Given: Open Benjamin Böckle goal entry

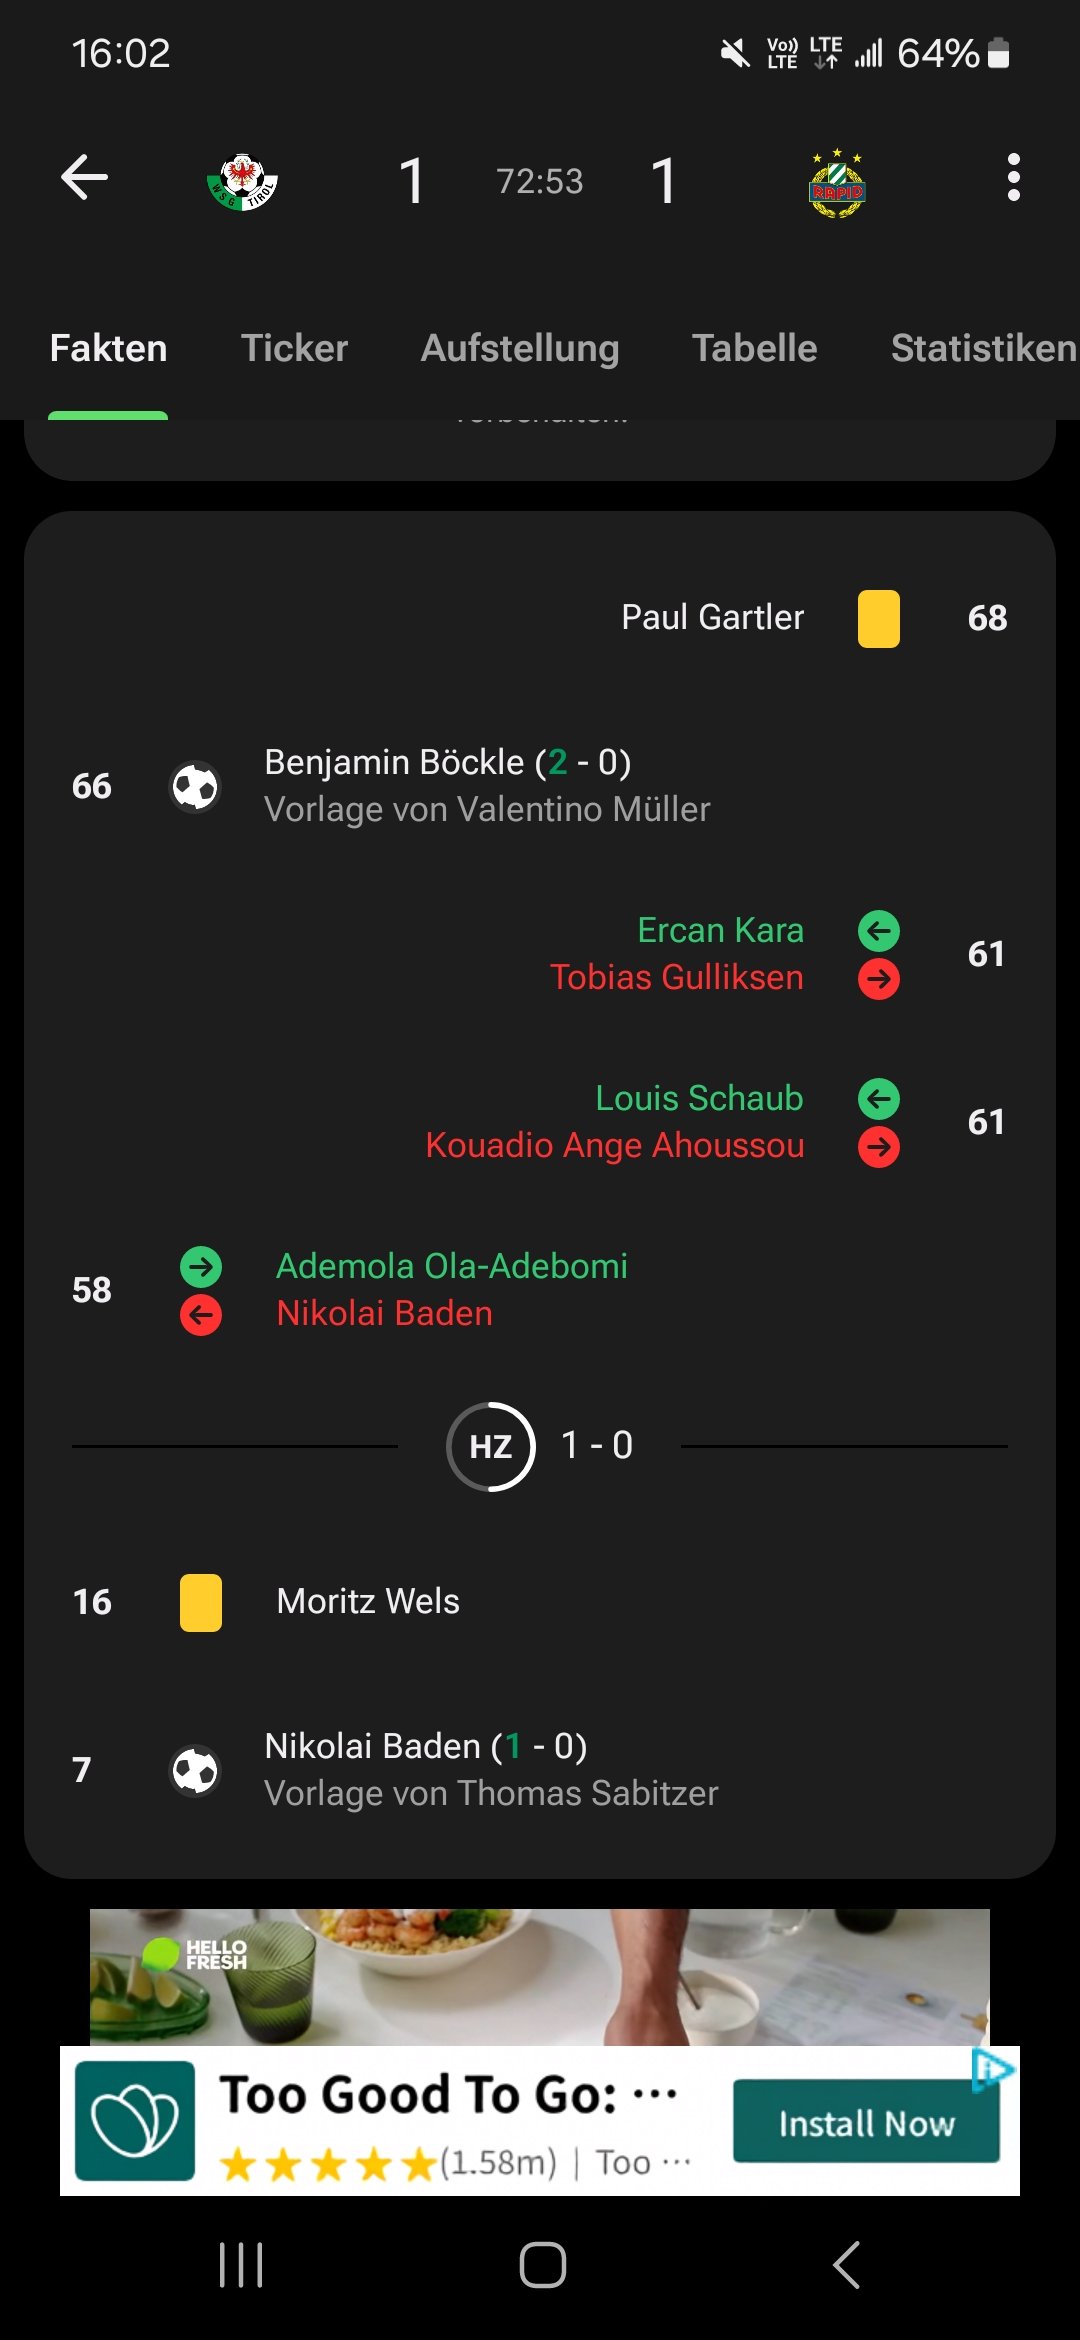Looking at the screenshot, I should pos(447,763).
